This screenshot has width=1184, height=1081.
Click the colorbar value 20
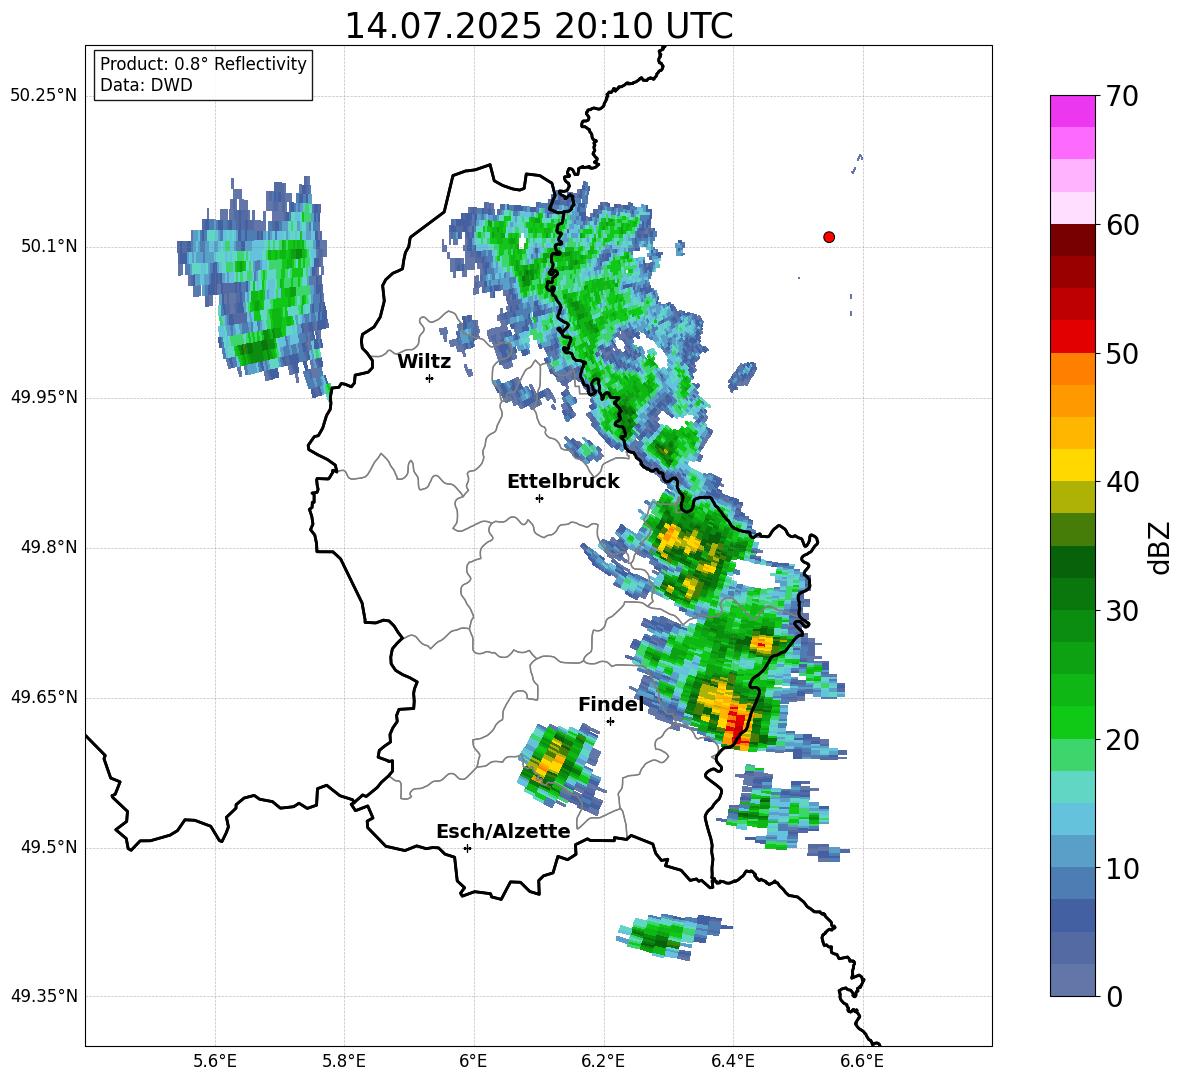(1122, 740)
